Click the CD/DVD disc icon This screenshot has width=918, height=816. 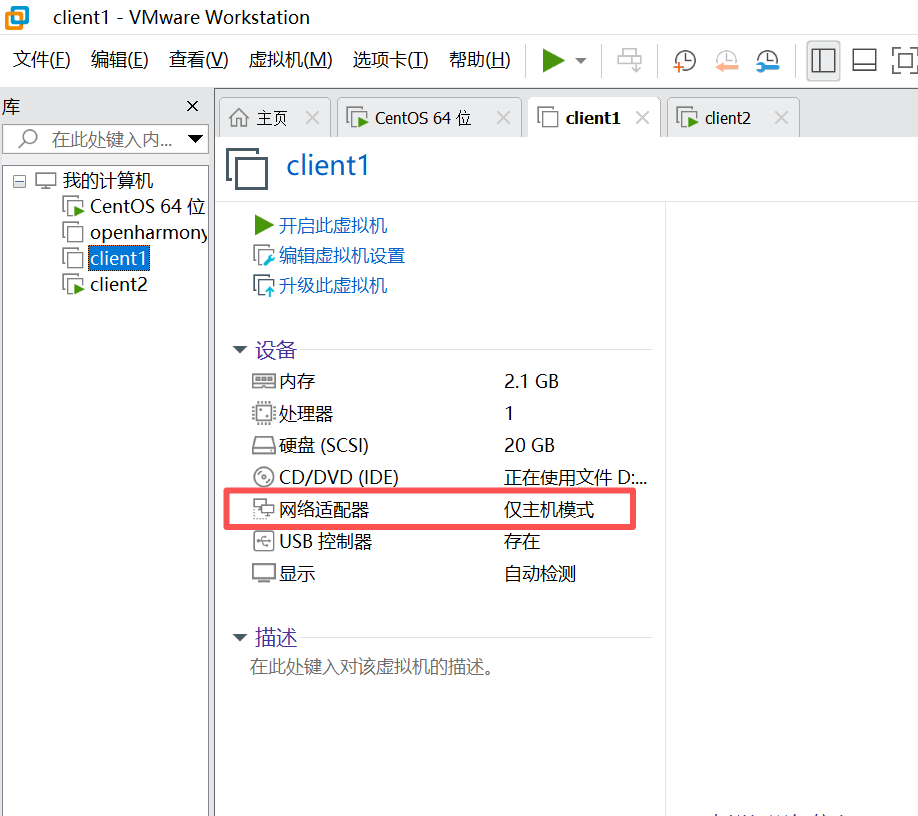(x=263, y=477)
